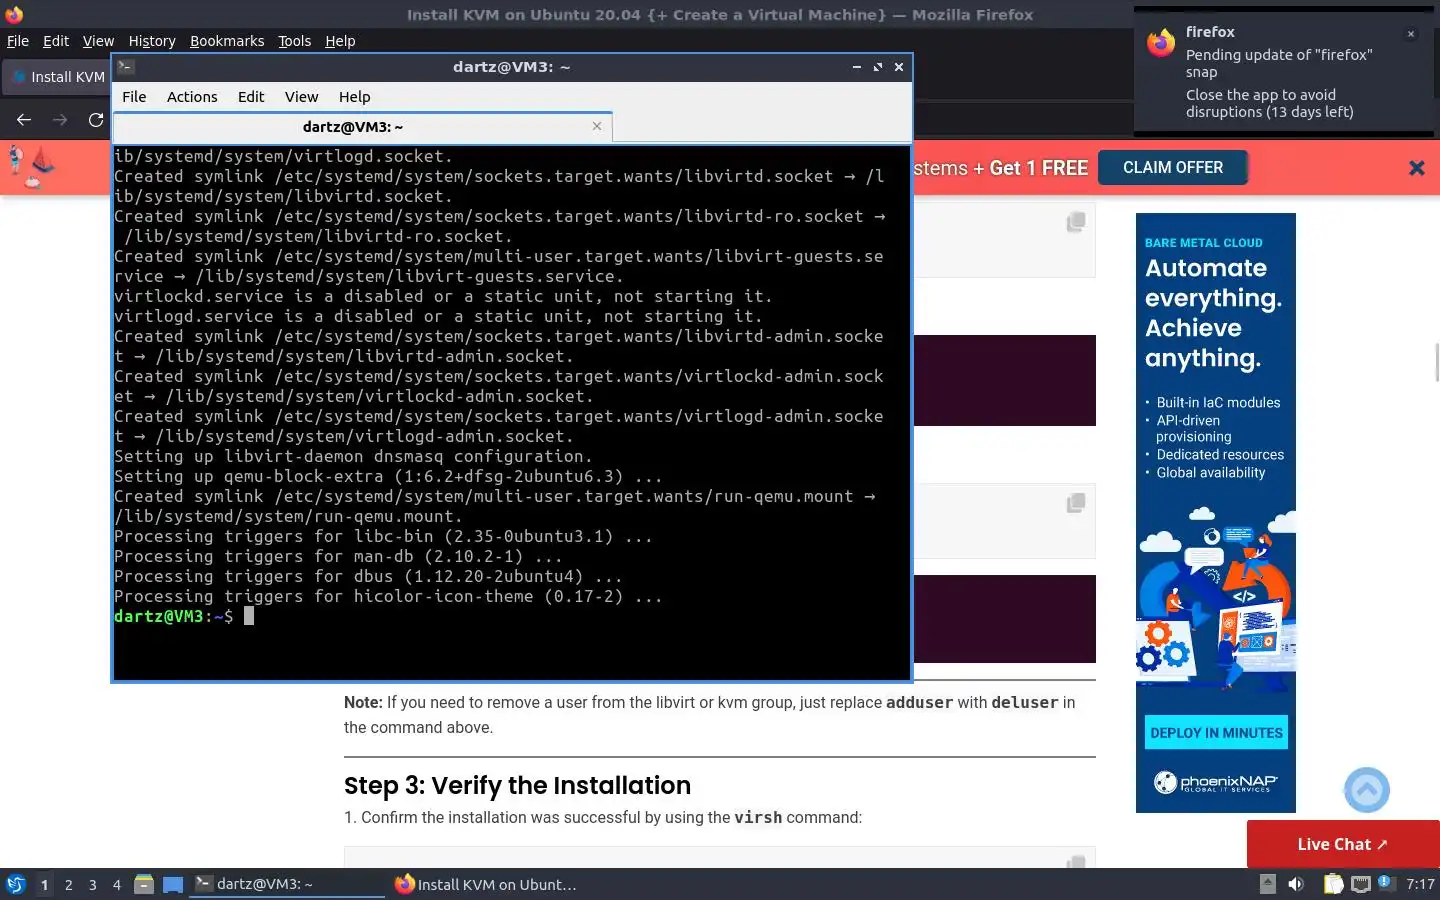Switch to workspace 3
1440x900 pixels.
coord(92,884)
